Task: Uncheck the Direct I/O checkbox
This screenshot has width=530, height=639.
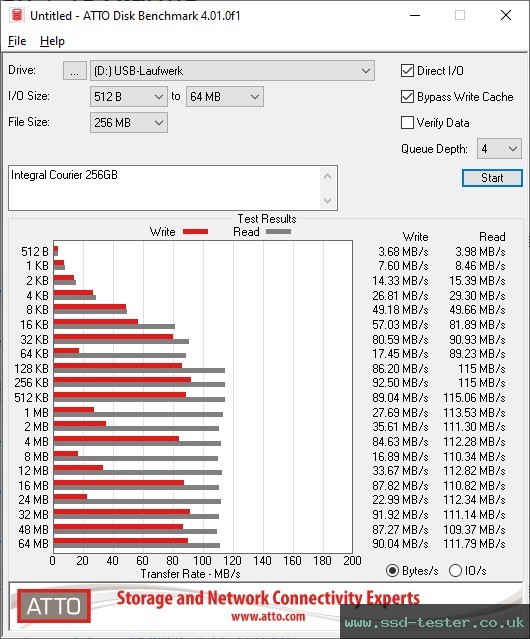Action: pos(407,71)
